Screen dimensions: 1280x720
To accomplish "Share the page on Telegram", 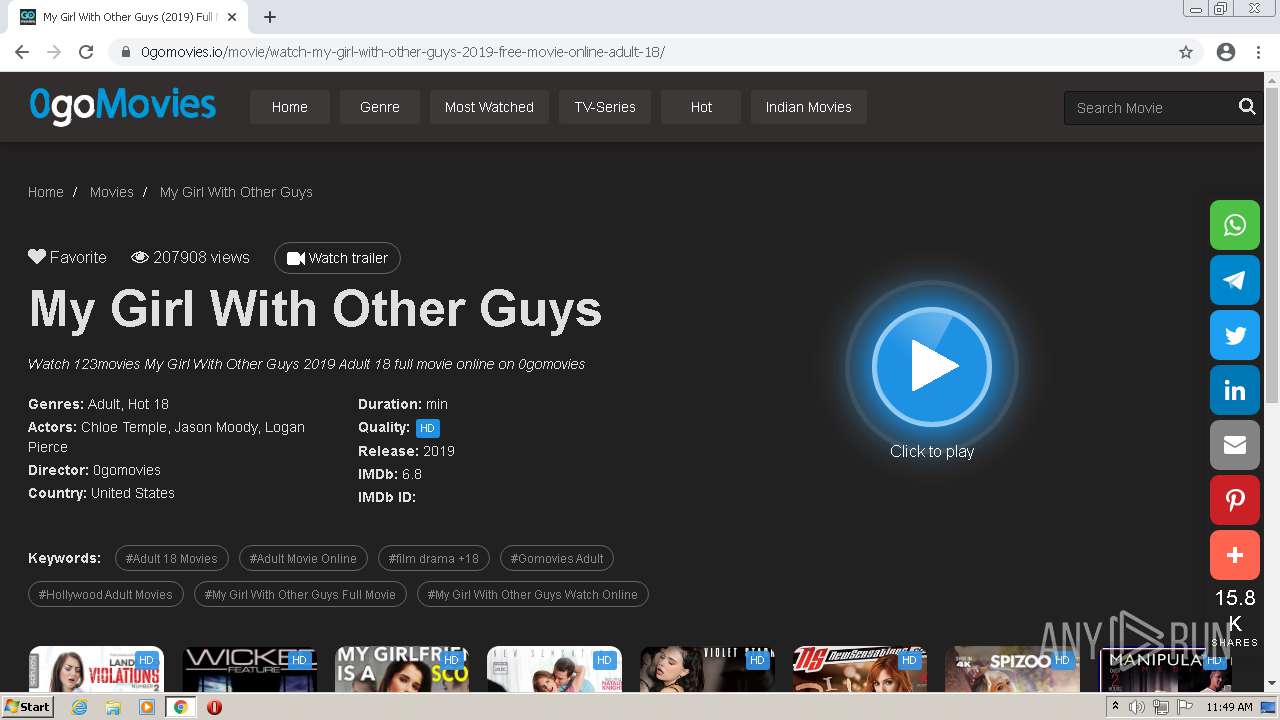I will point(1235,280).
